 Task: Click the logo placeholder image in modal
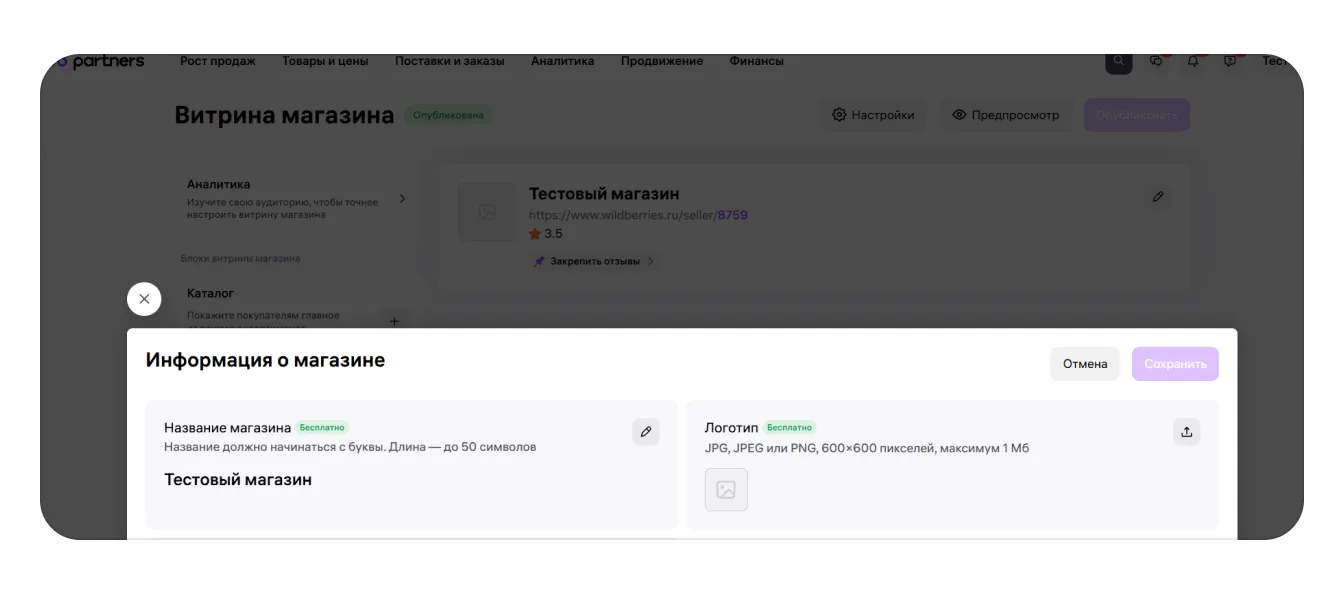point(726,490)
